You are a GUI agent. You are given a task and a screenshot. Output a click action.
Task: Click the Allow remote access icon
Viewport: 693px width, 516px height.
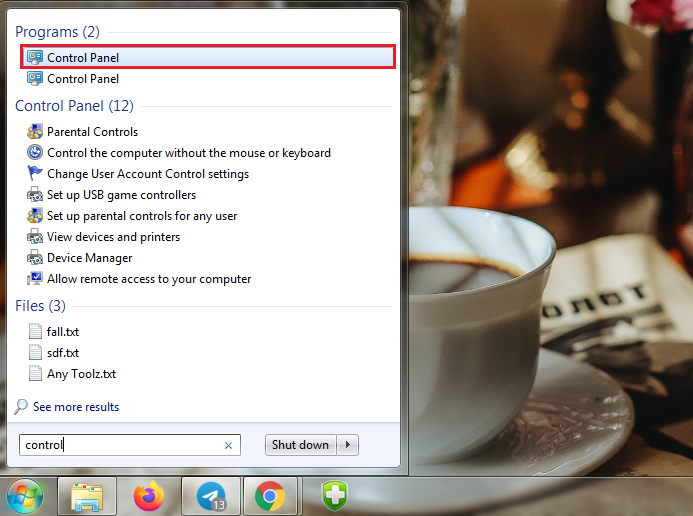tap(35, 279)
